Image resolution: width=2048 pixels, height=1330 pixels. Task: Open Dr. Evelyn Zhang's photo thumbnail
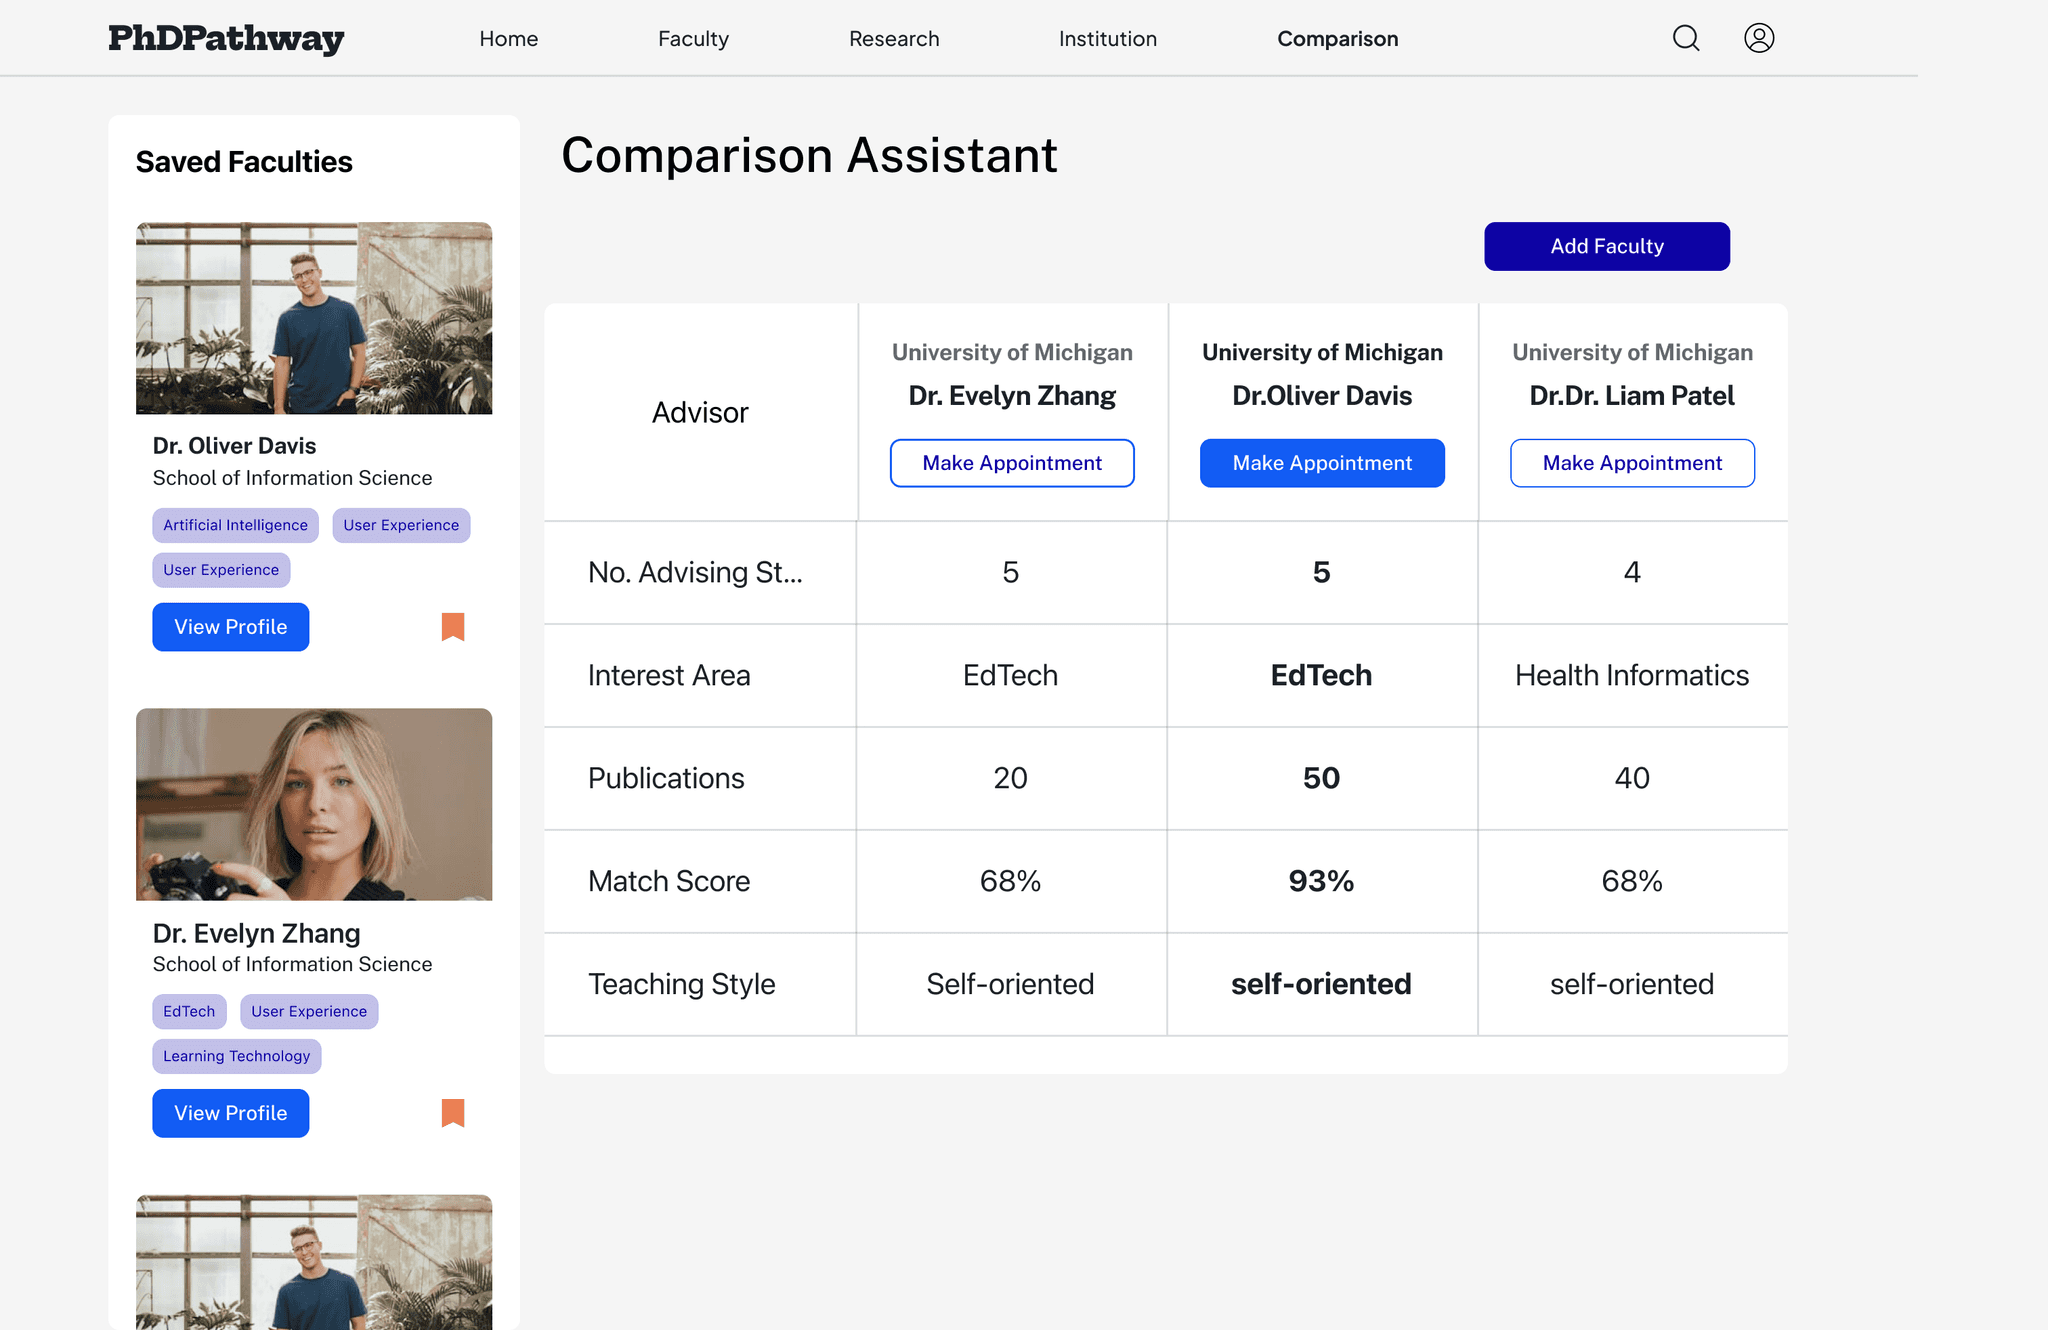pyautogui.click(x=314, y=804)
